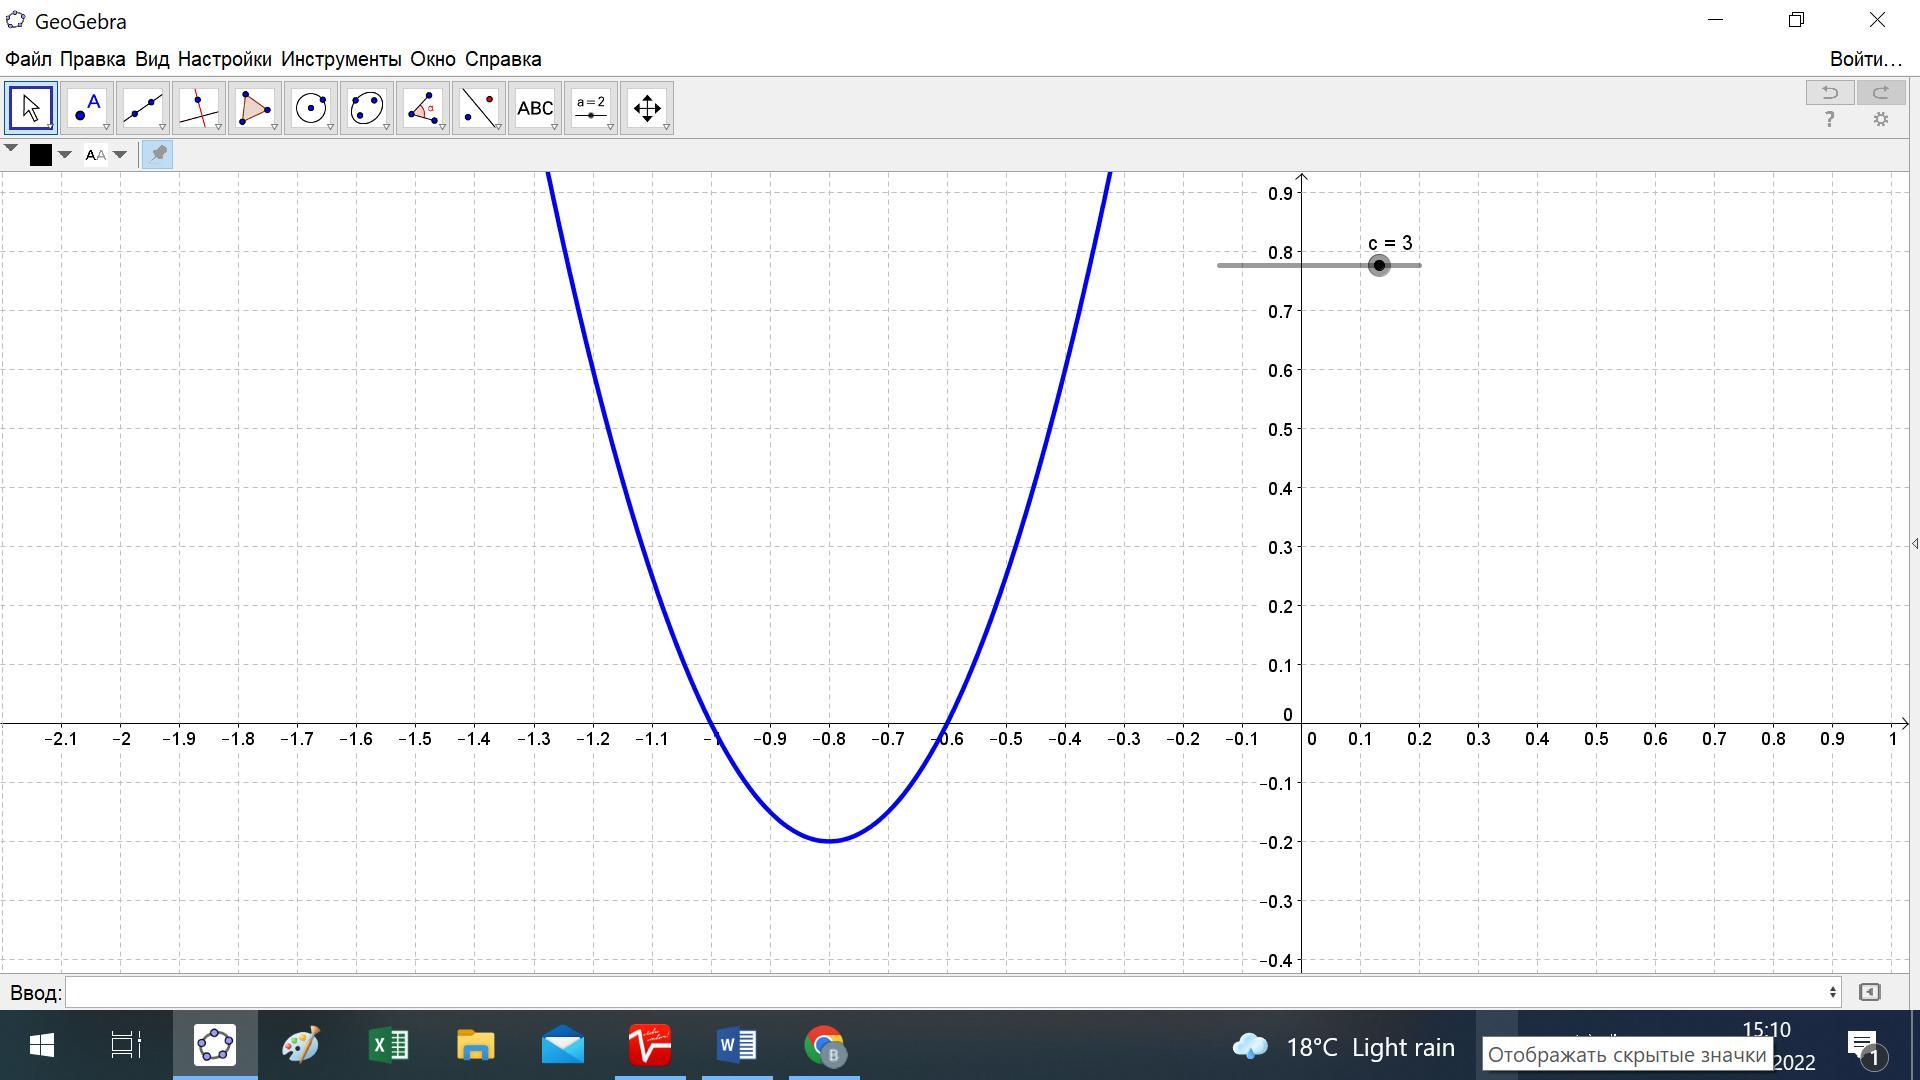Click the weather widget 18°C Light rain
Screen dimensions: 1920x1080
pyautogui.click(x=1343, y=1047)
